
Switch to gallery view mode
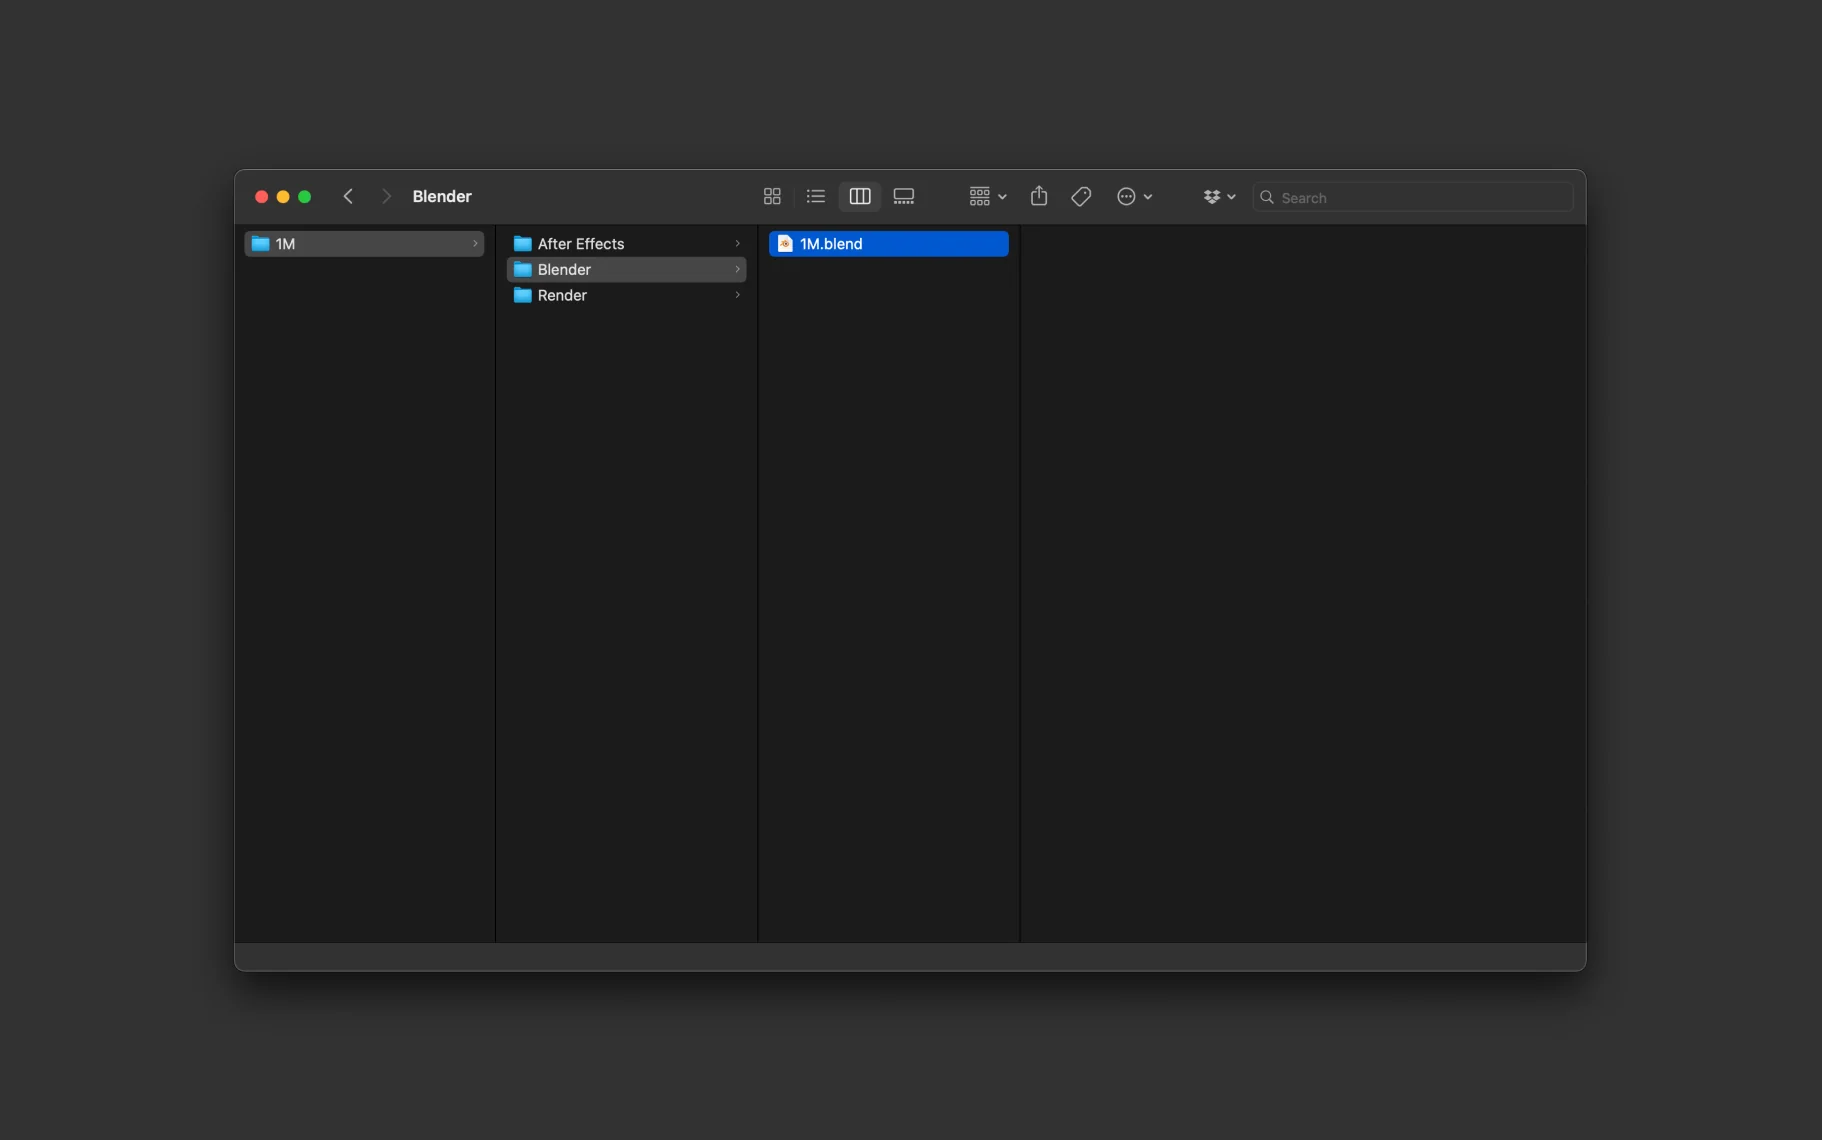[x=903, y=196]
